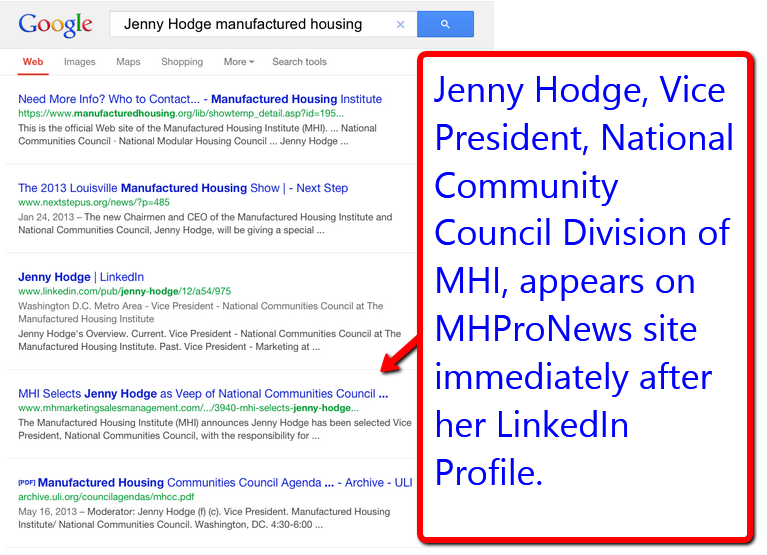Click the www.nextstepus.org/news/?p=485 URL
The width and height of the screenshot is (767, 555).
(94, 202)
